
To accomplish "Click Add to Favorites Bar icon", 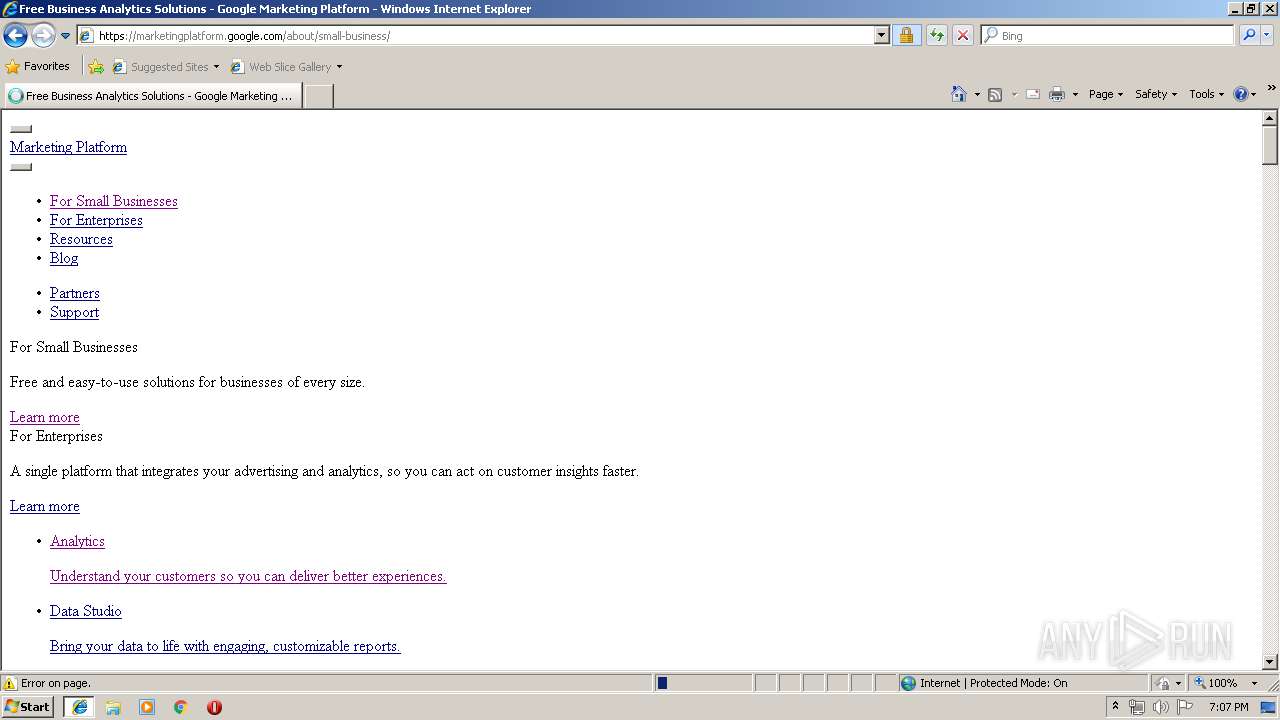I will coord(96,67).
